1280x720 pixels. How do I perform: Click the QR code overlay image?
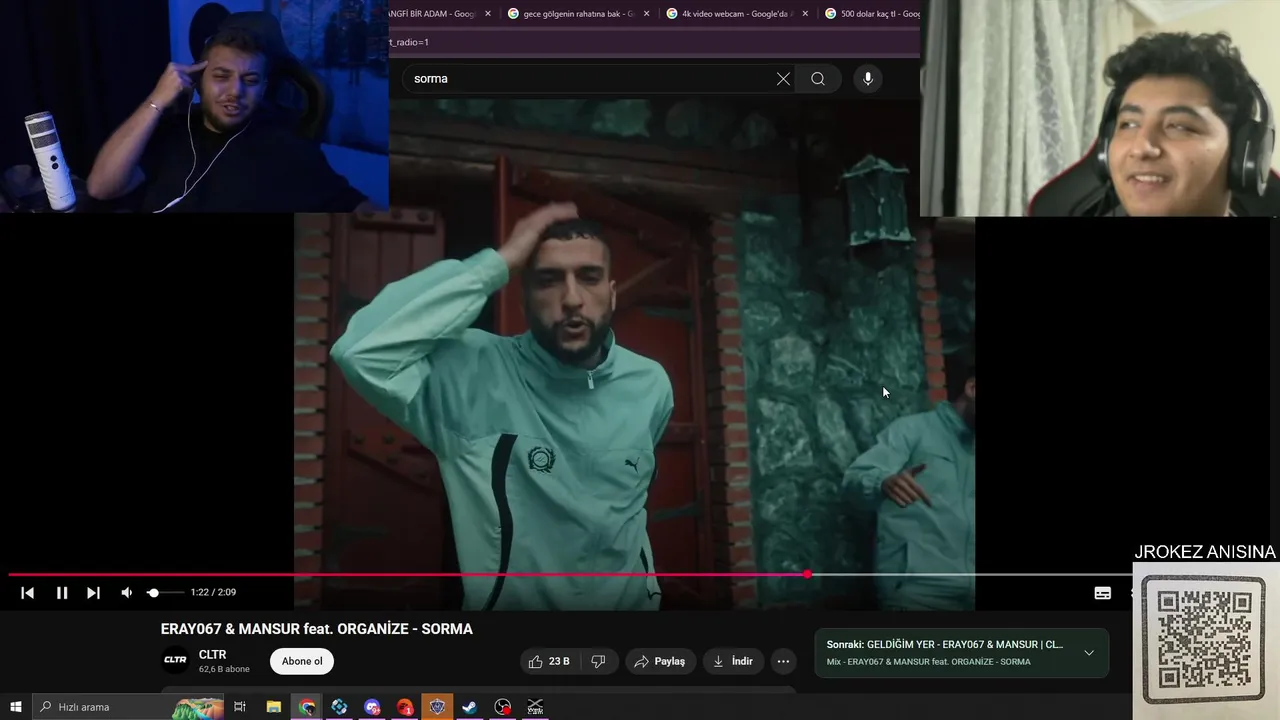pyautogui.click(x=1204, y=639)
